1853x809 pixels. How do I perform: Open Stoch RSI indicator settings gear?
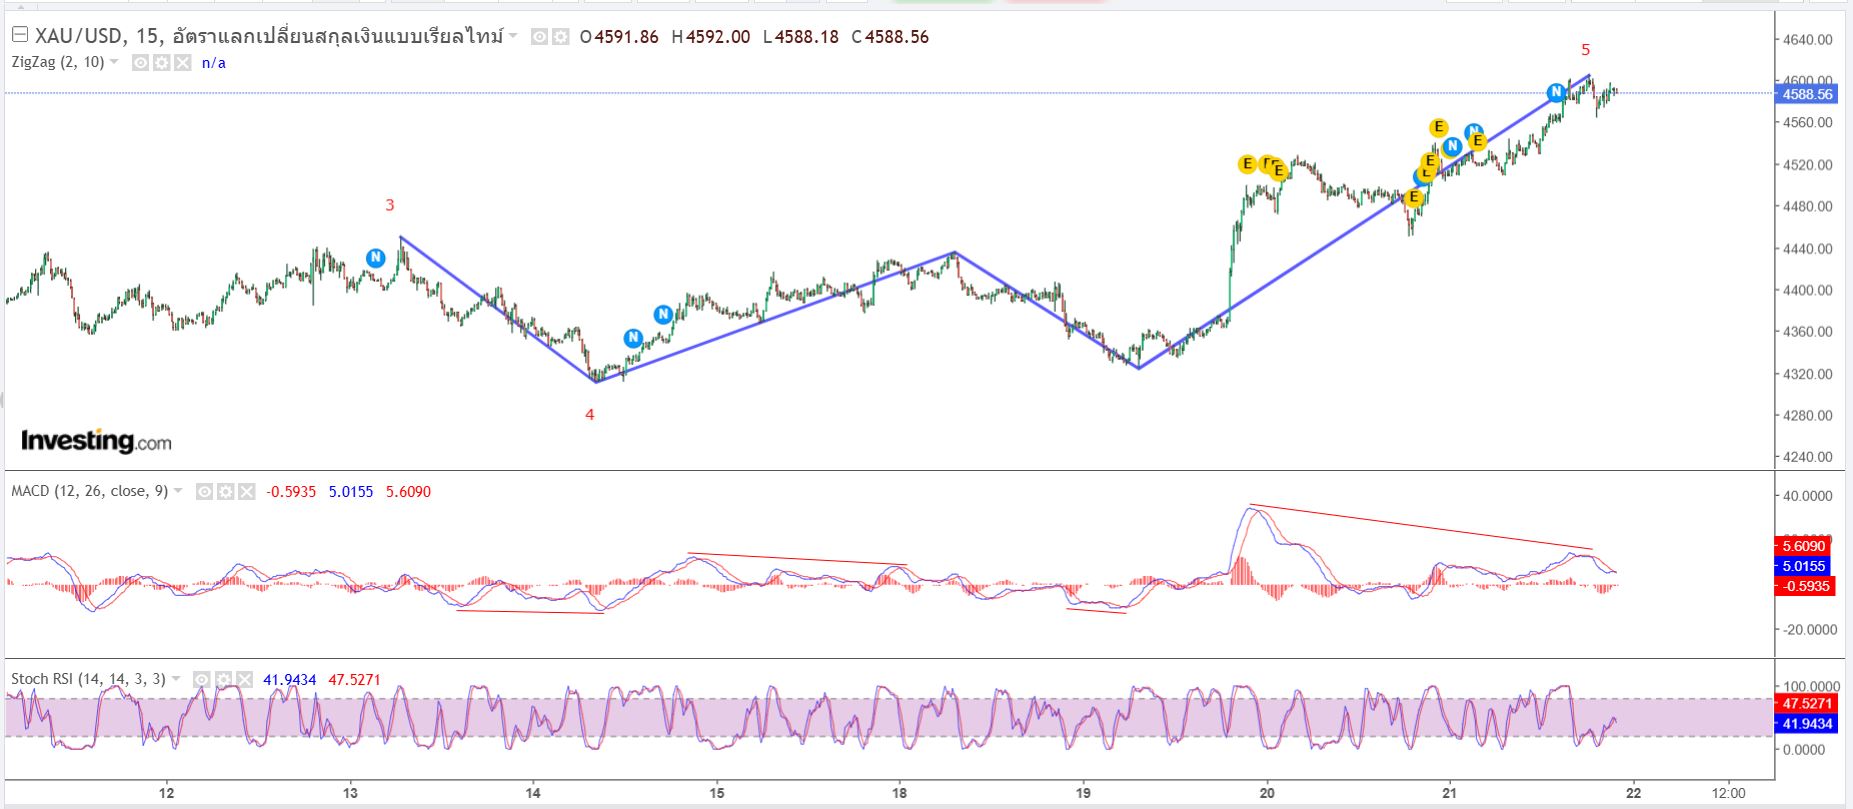tap(223, 680)
